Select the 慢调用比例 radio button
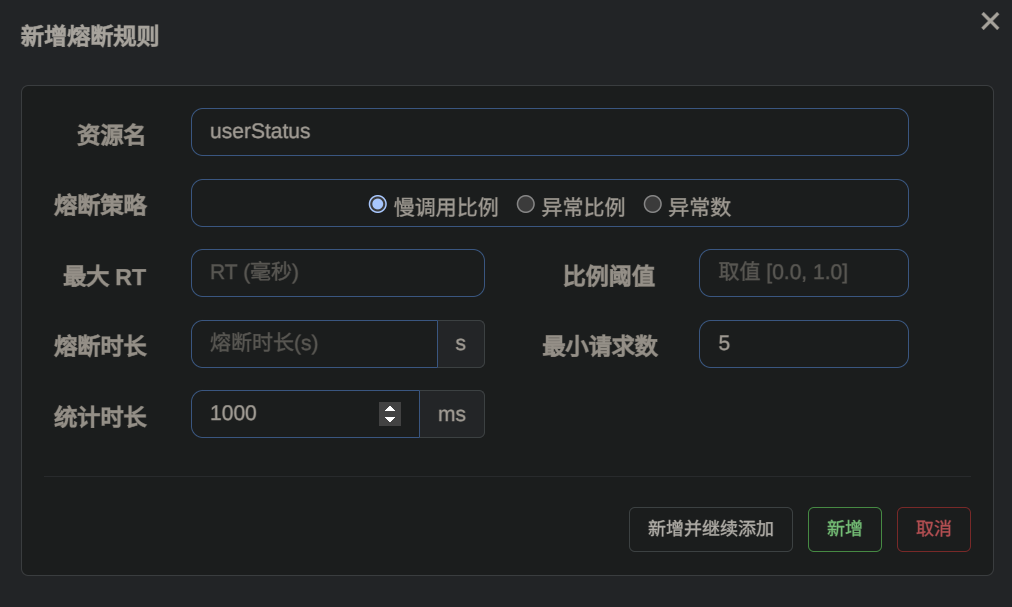 [378, 204]
